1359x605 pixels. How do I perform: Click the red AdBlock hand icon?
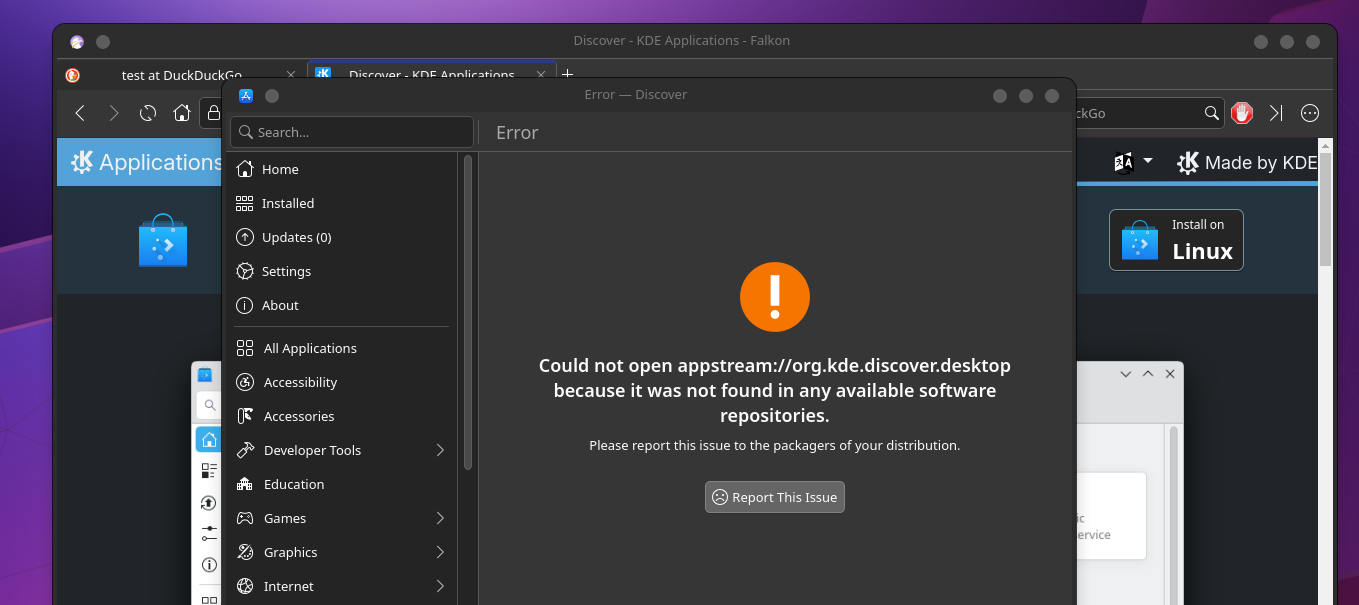click(x=1242, y=113)
